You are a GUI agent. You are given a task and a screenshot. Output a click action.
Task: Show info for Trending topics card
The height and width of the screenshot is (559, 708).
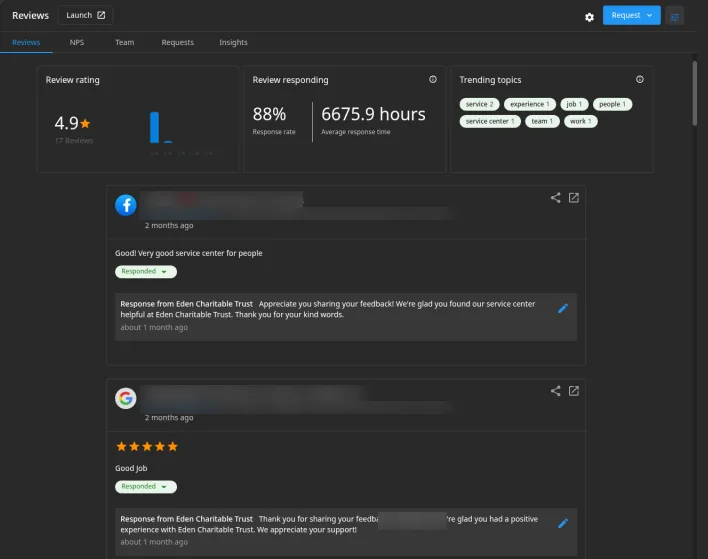[x=639, y=79]
